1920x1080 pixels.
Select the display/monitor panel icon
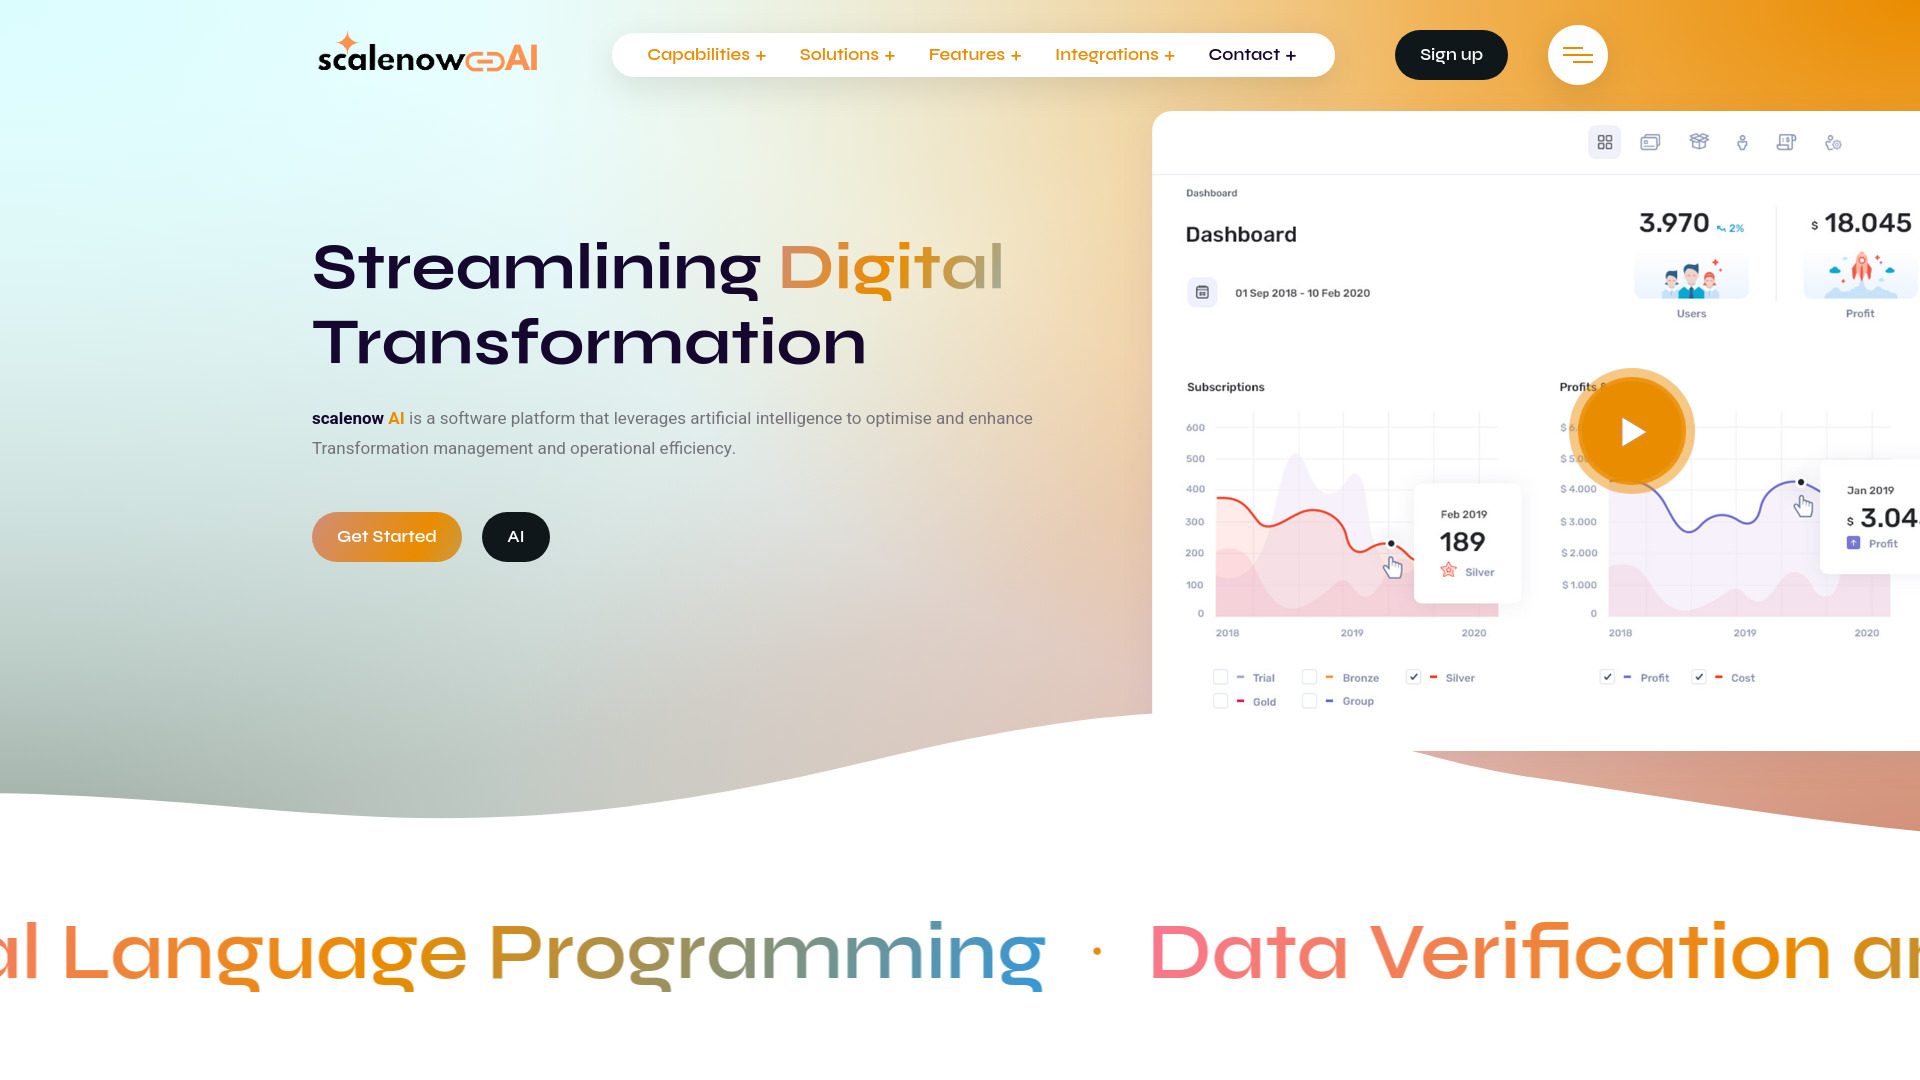1651,142
